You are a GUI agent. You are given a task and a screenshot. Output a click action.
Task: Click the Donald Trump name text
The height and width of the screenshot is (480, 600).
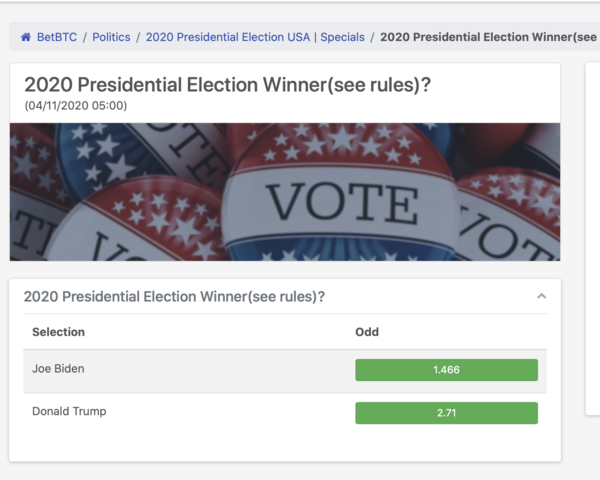69,411
